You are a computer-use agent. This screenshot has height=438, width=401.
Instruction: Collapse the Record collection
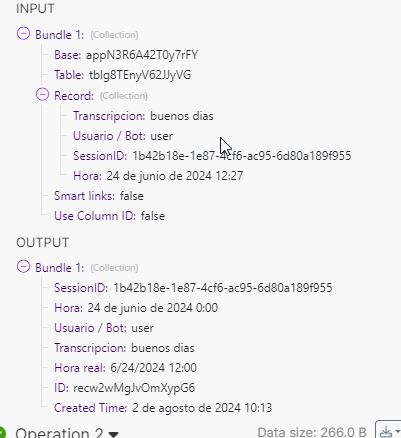(42, 95)
